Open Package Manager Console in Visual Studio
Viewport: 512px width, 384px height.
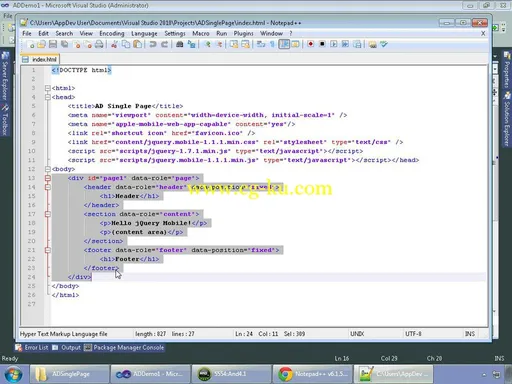pos(124,348)
